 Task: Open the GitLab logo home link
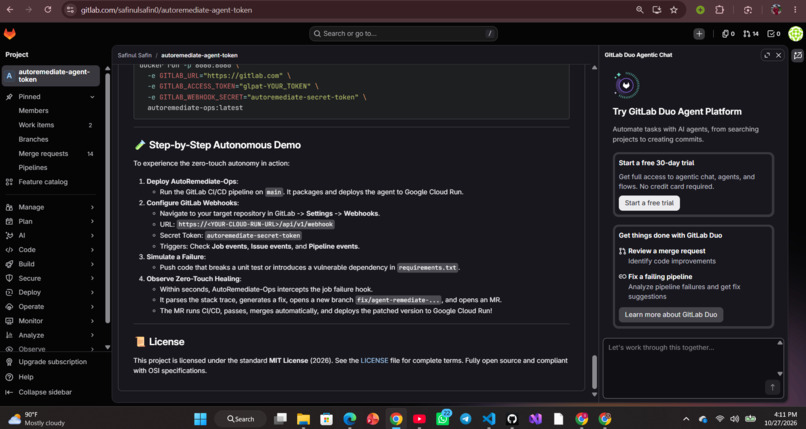[10, 34]
